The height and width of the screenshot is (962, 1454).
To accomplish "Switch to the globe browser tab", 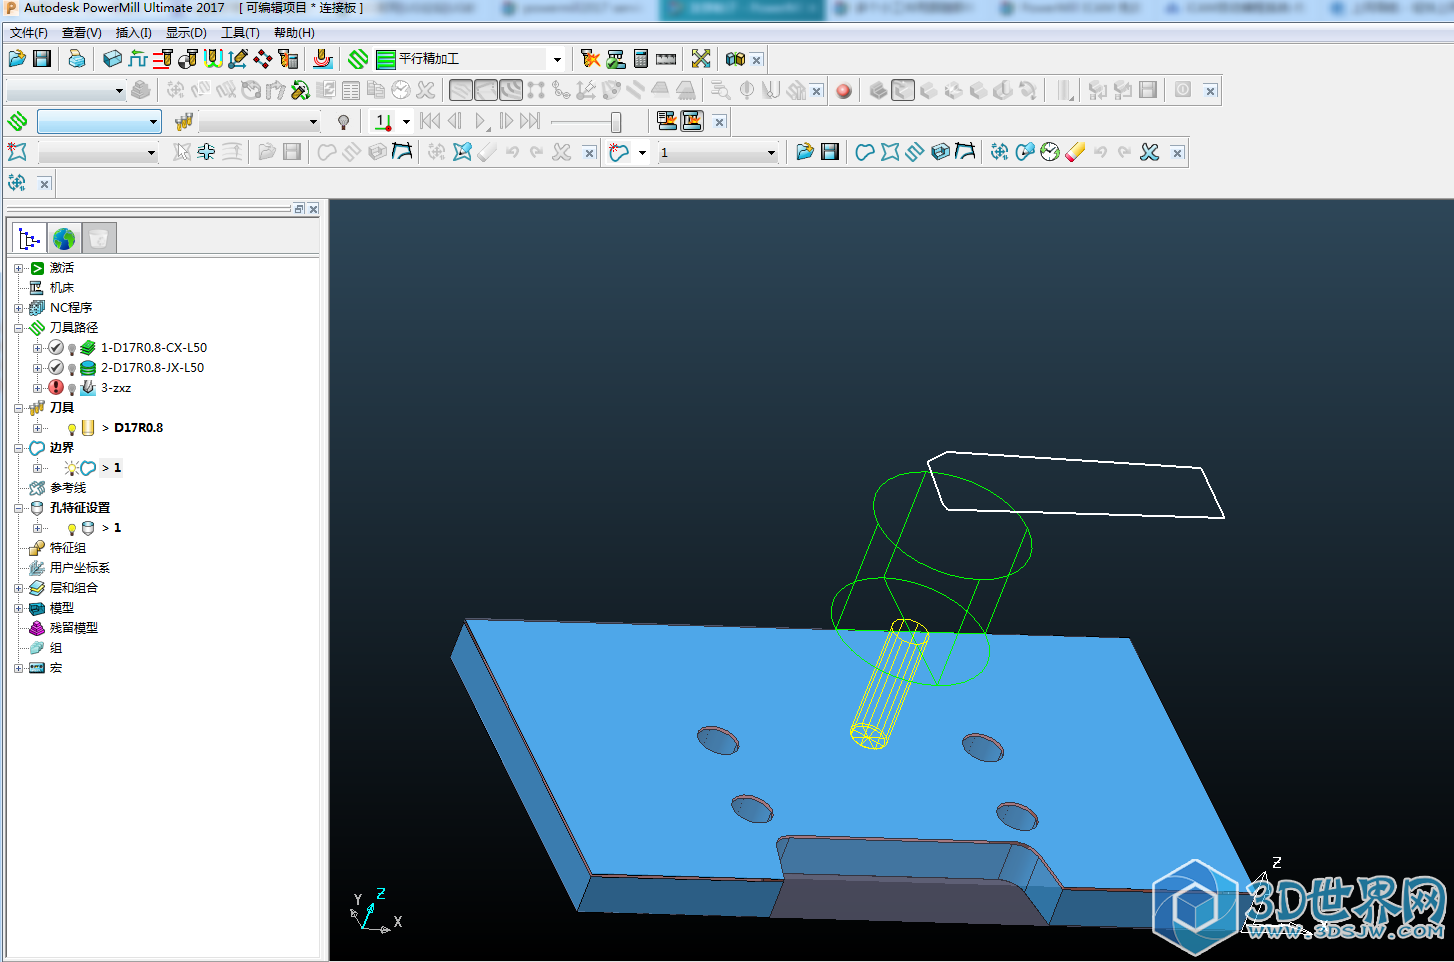I will tap(64, 239).
